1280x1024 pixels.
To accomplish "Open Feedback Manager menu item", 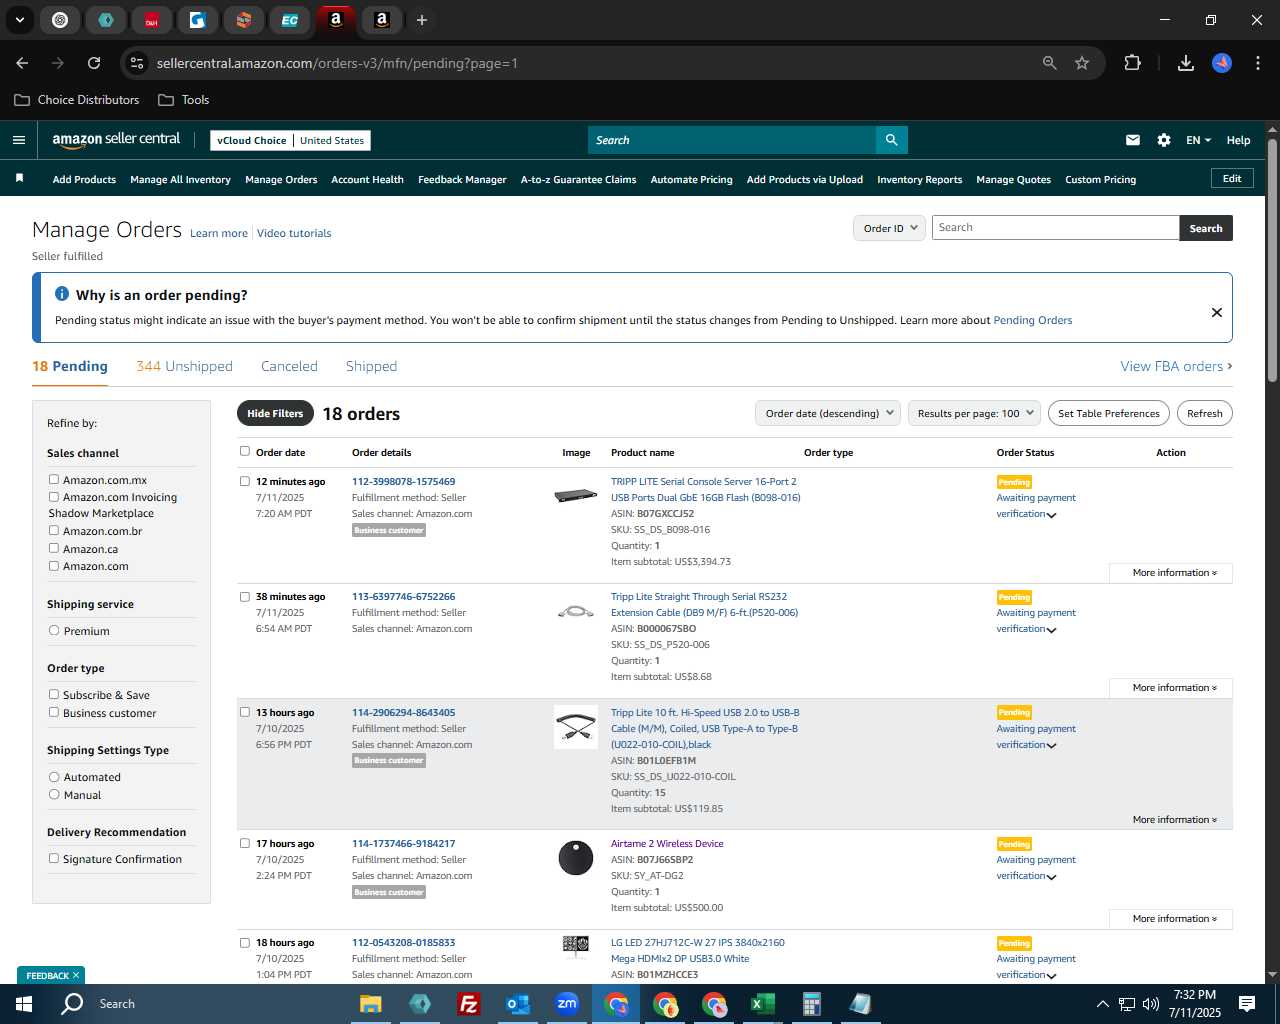I will [462, 180].
